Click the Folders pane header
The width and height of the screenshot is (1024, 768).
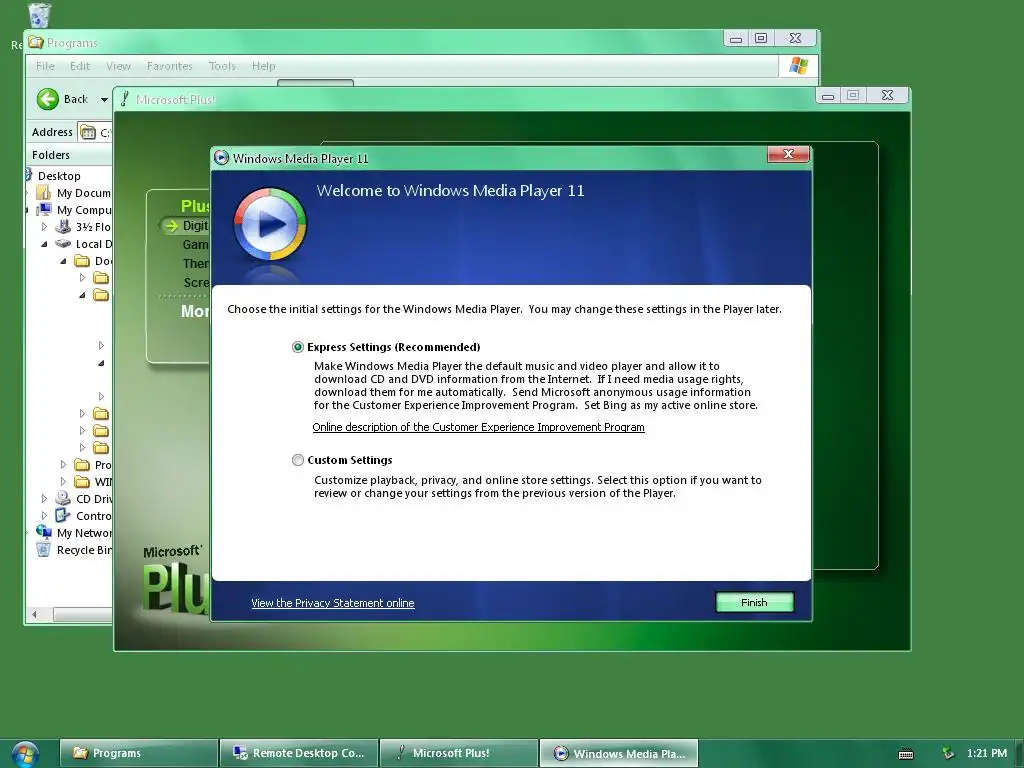tap(69, 155)
